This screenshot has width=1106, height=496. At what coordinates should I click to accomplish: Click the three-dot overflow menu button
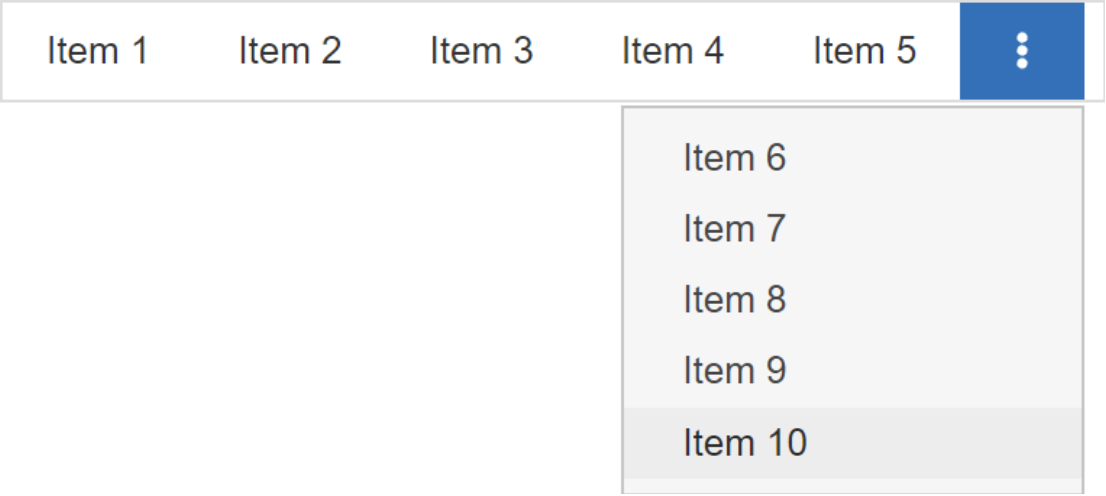[1021, 51]
